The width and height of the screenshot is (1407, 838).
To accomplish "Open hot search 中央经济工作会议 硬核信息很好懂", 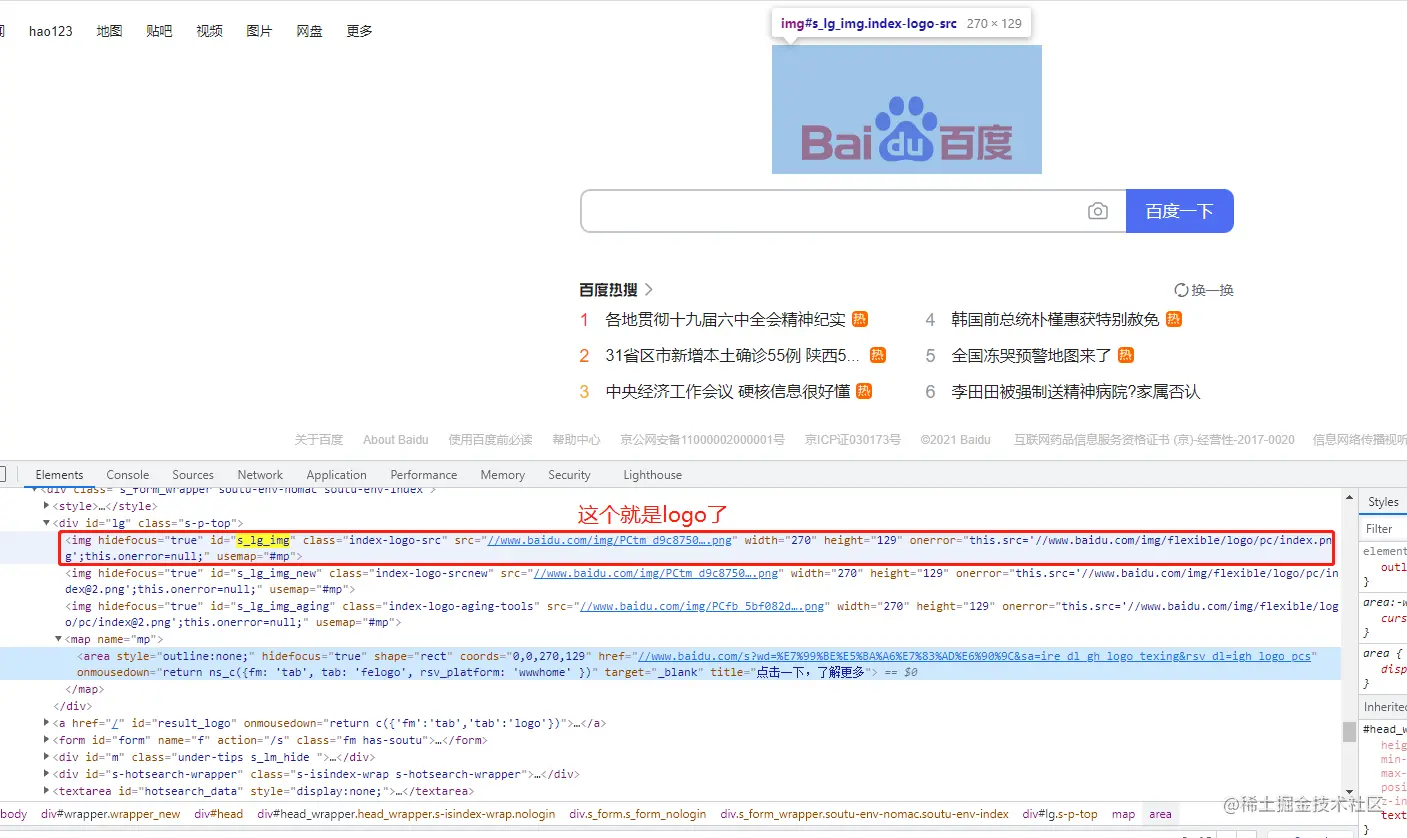I will click(x=728, y=391).
